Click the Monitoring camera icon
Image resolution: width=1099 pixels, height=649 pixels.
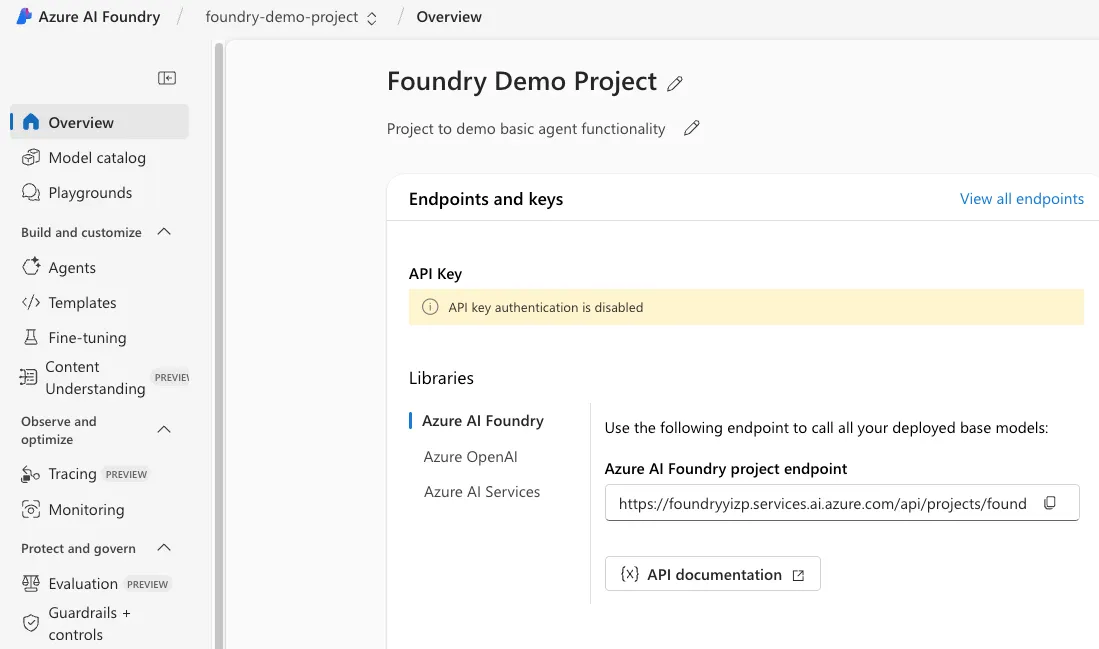(x=31, y=510)
